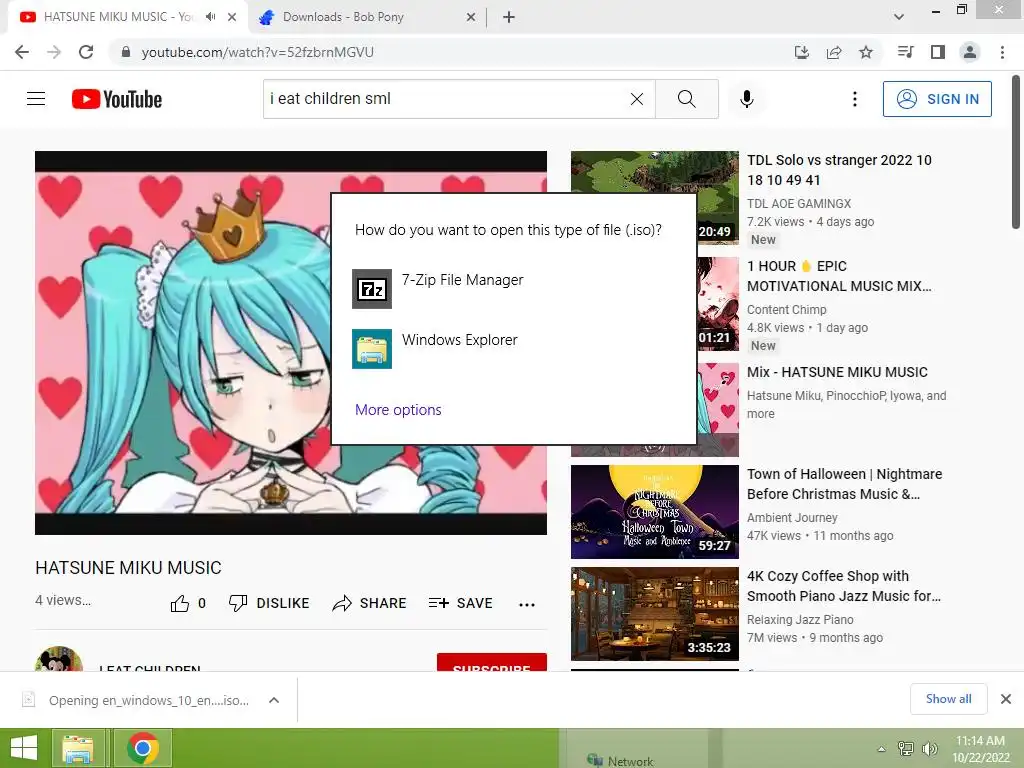Show hidden tray icons arrow
This screenshot has height=768, width=1024.
pyautogui.click(x=881, y=749)
